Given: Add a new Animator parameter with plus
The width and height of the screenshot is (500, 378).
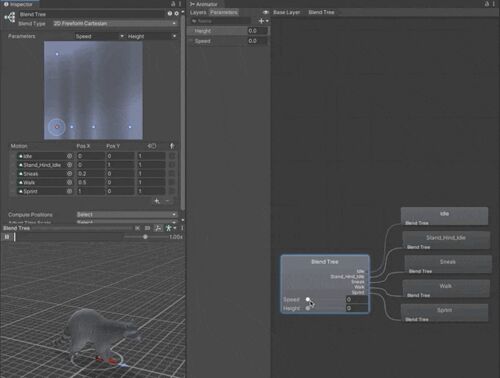Looking at the screenshot, I should pos(263,21).
